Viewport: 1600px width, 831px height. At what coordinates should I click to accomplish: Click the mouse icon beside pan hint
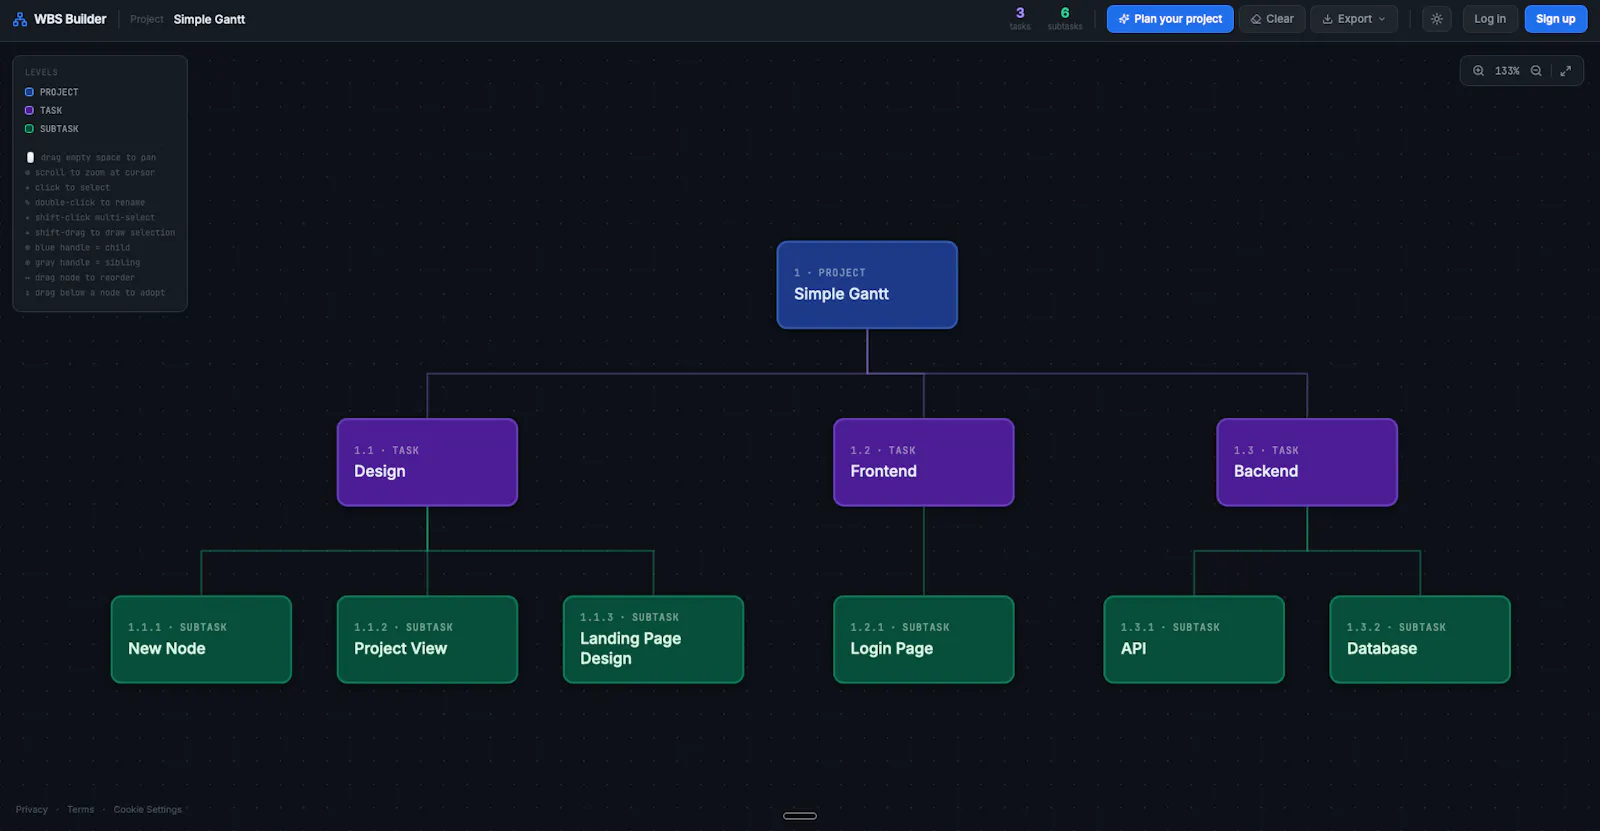[x=30, y=158]
